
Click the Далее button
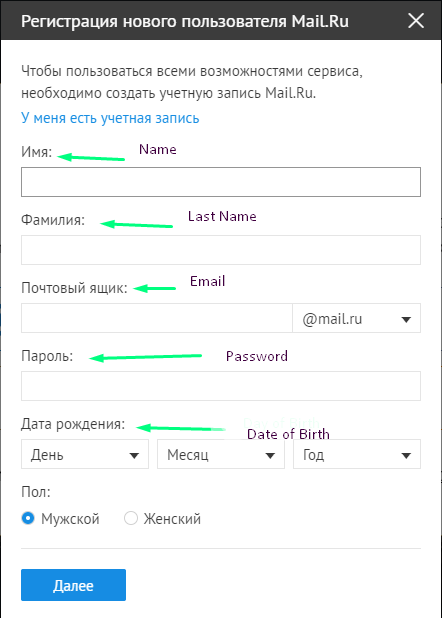[x=73, y=585]
